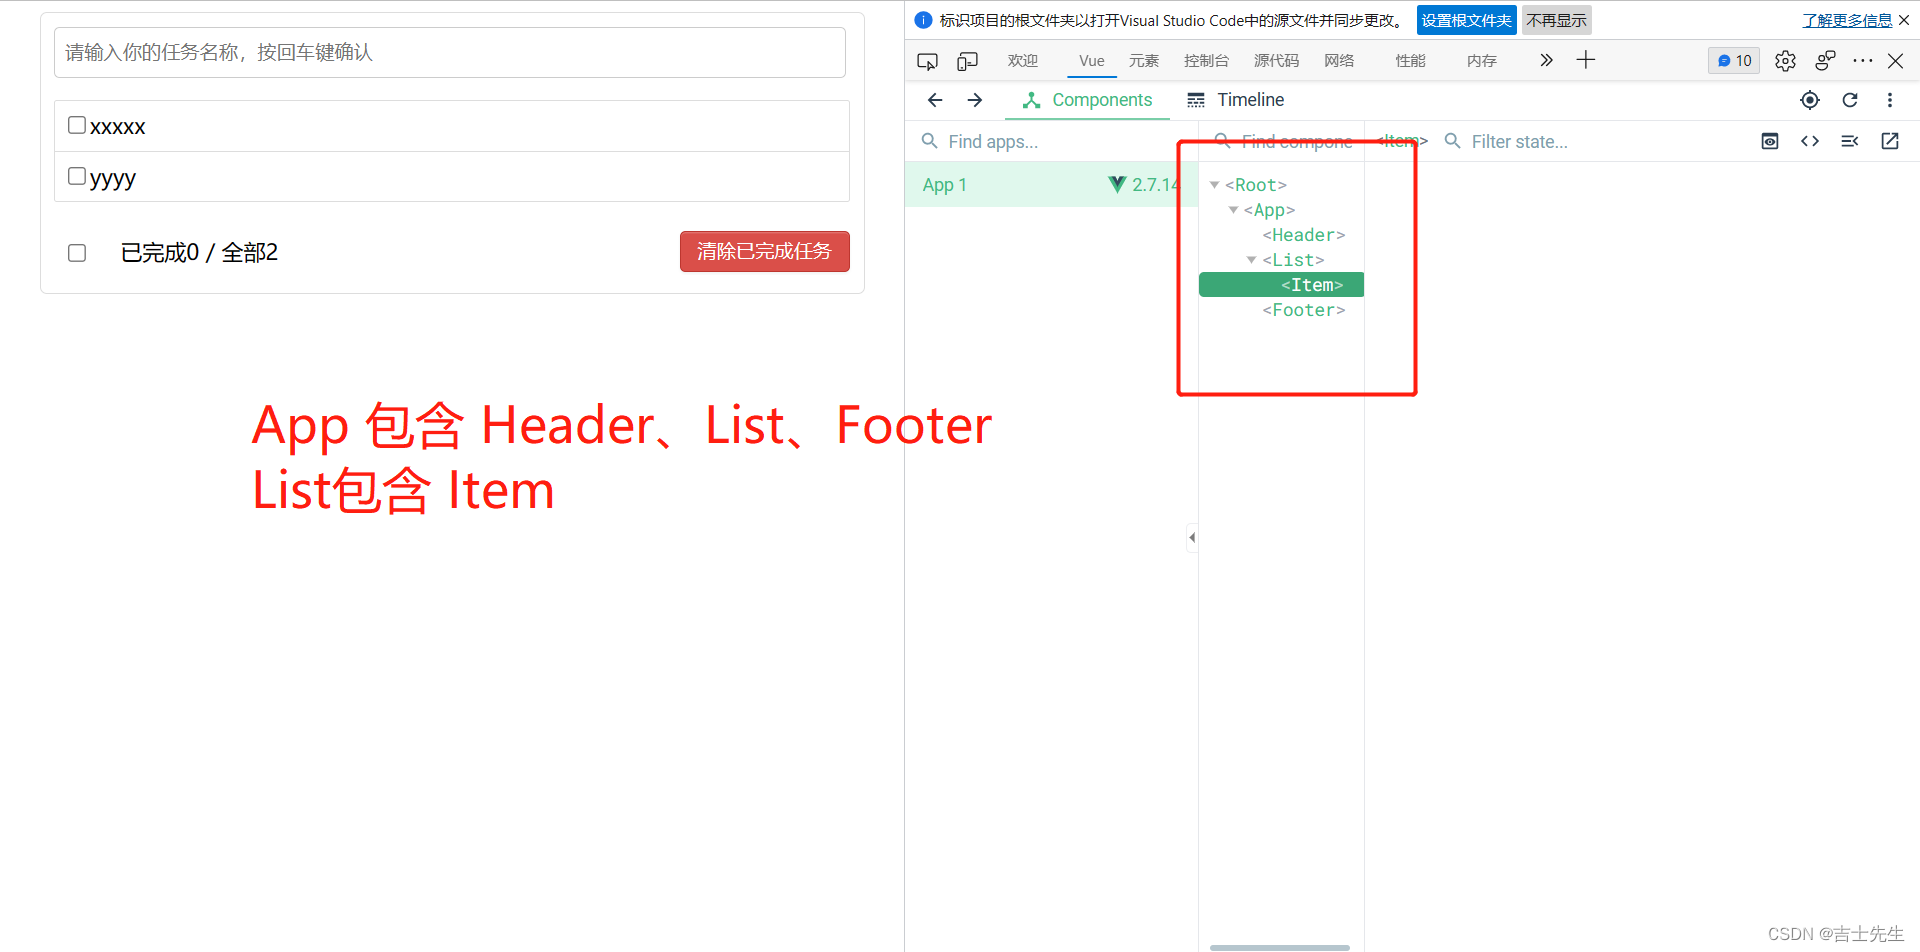This screenshot has width=1920, height=952.
Task: Click 清除已完成任务 button
Action: 765,252
